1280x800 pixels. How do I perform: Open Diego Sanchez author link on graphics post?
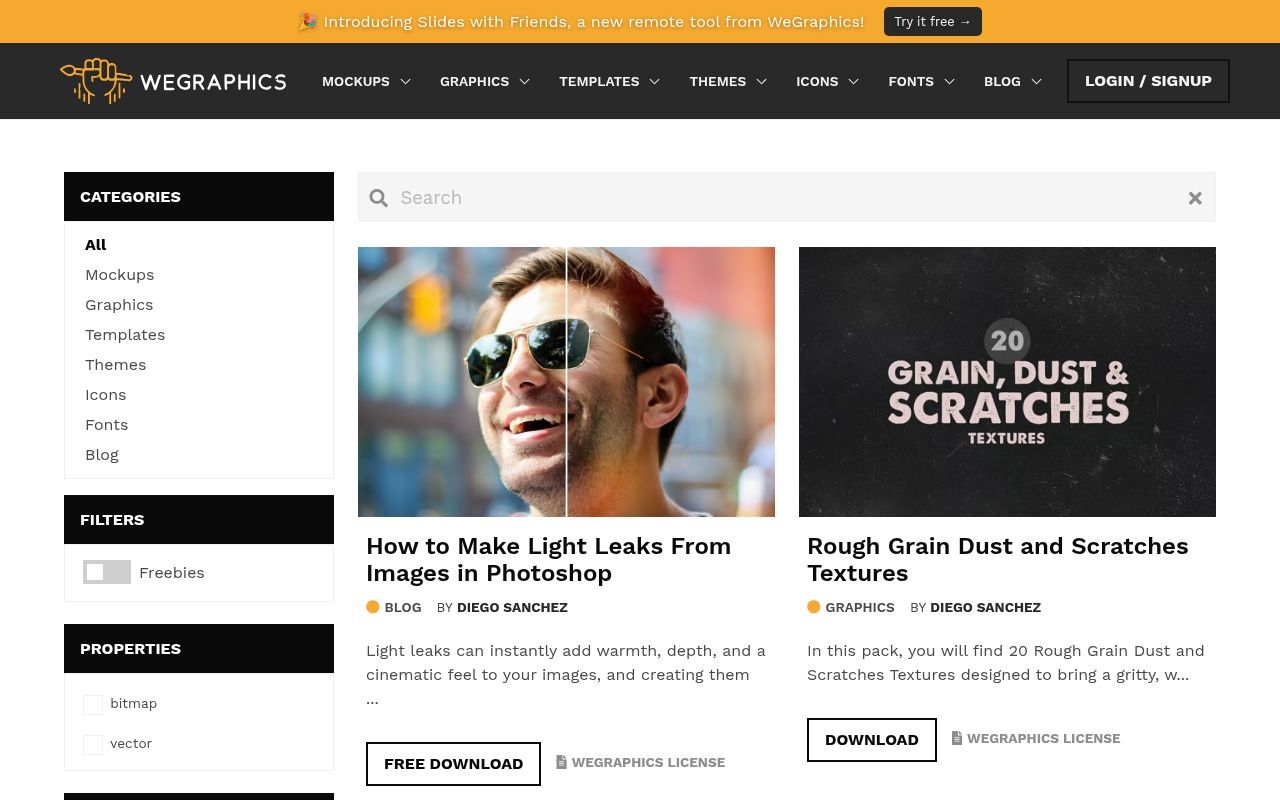coord(985,607)
